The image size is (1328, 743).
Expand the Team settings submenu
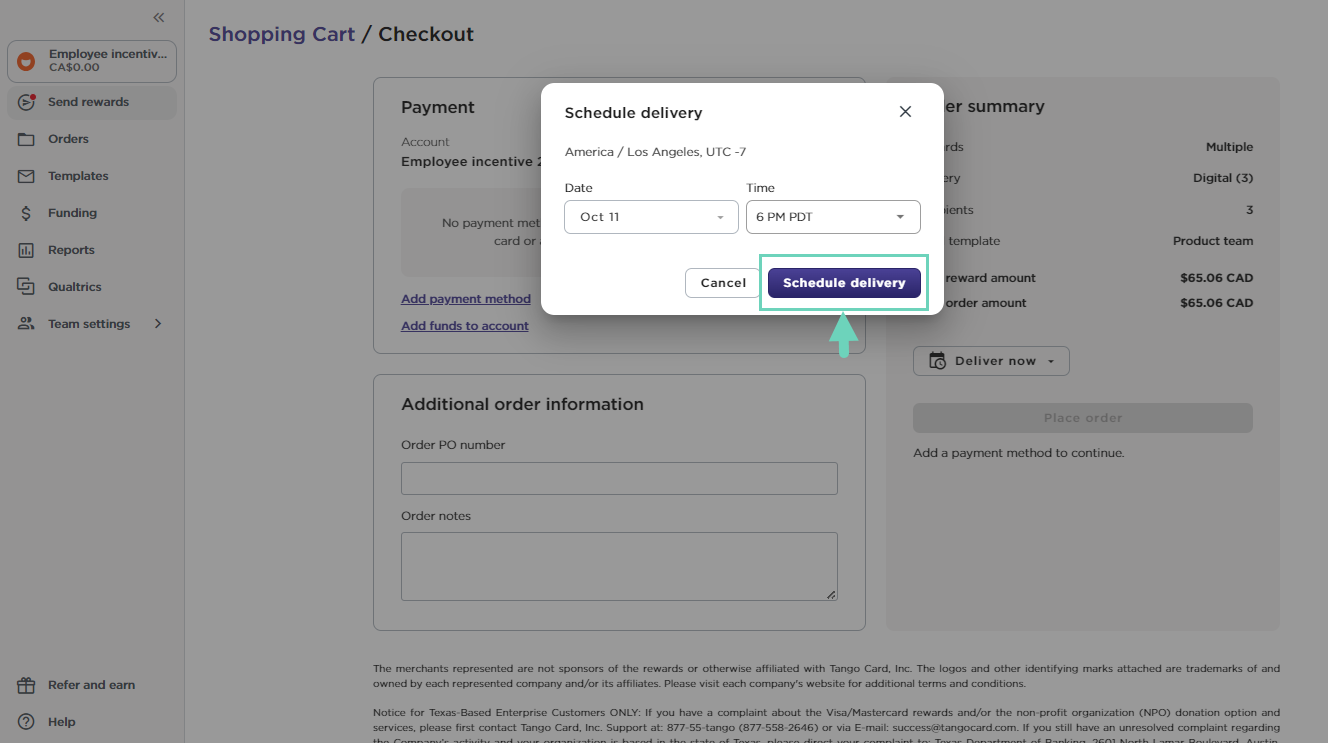coord(158,324)
